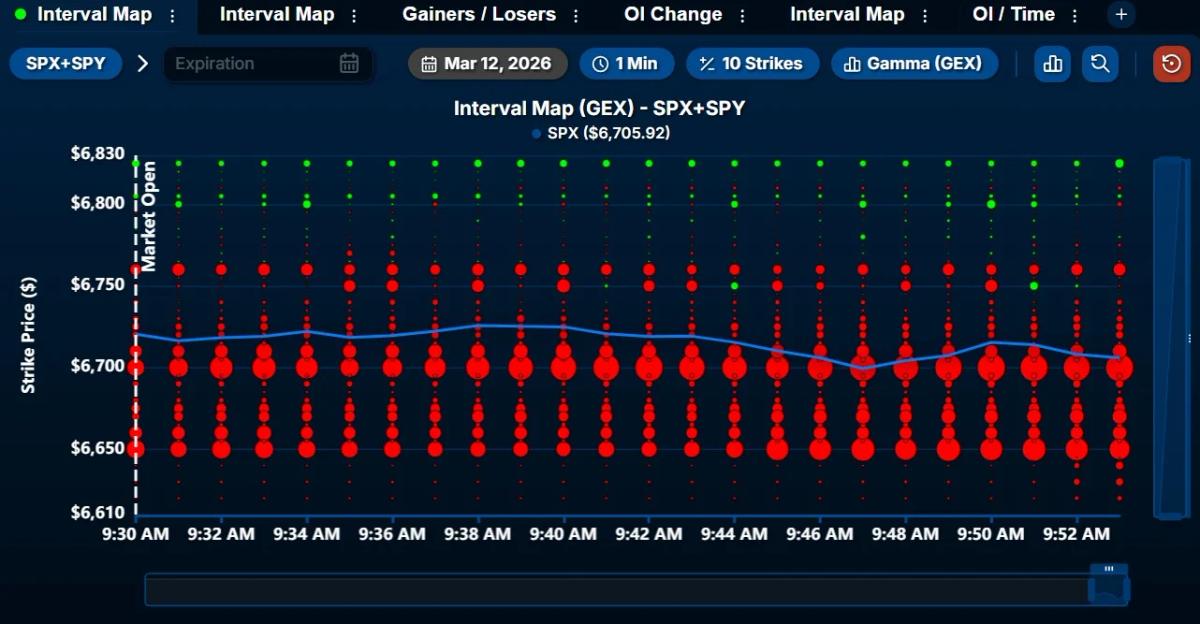Viewport: 1200px width, 624px height.
Task: Select the 1 Min interval button
Action: tap(627, 63)
